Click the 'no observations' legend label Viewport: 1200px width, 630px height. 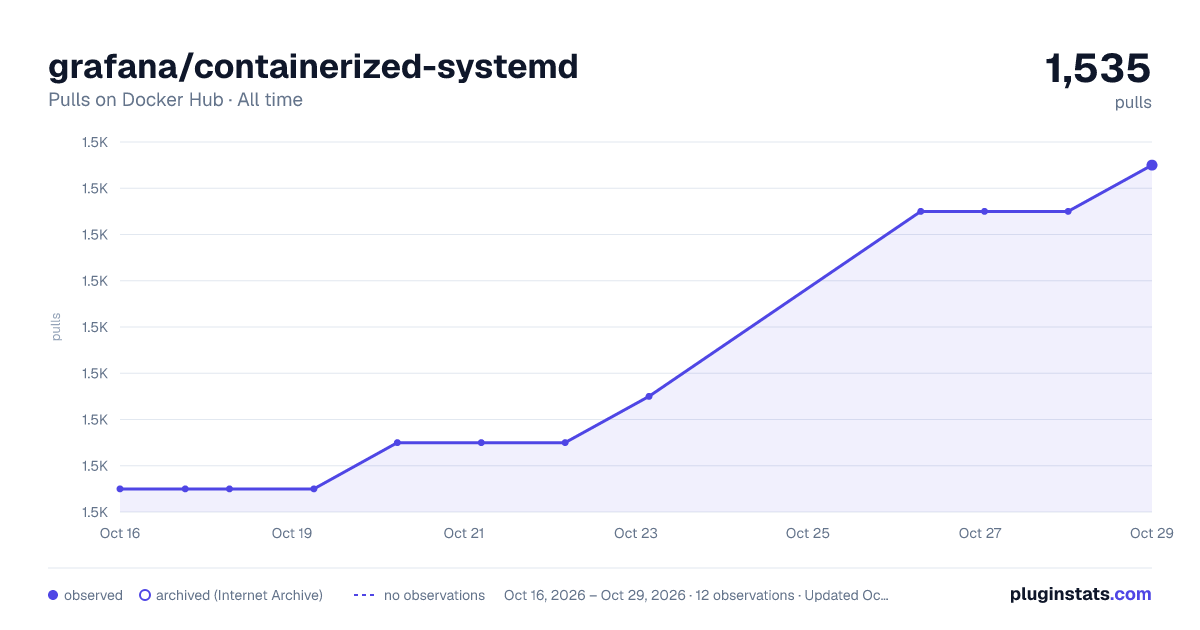click(x=434, y=595)
